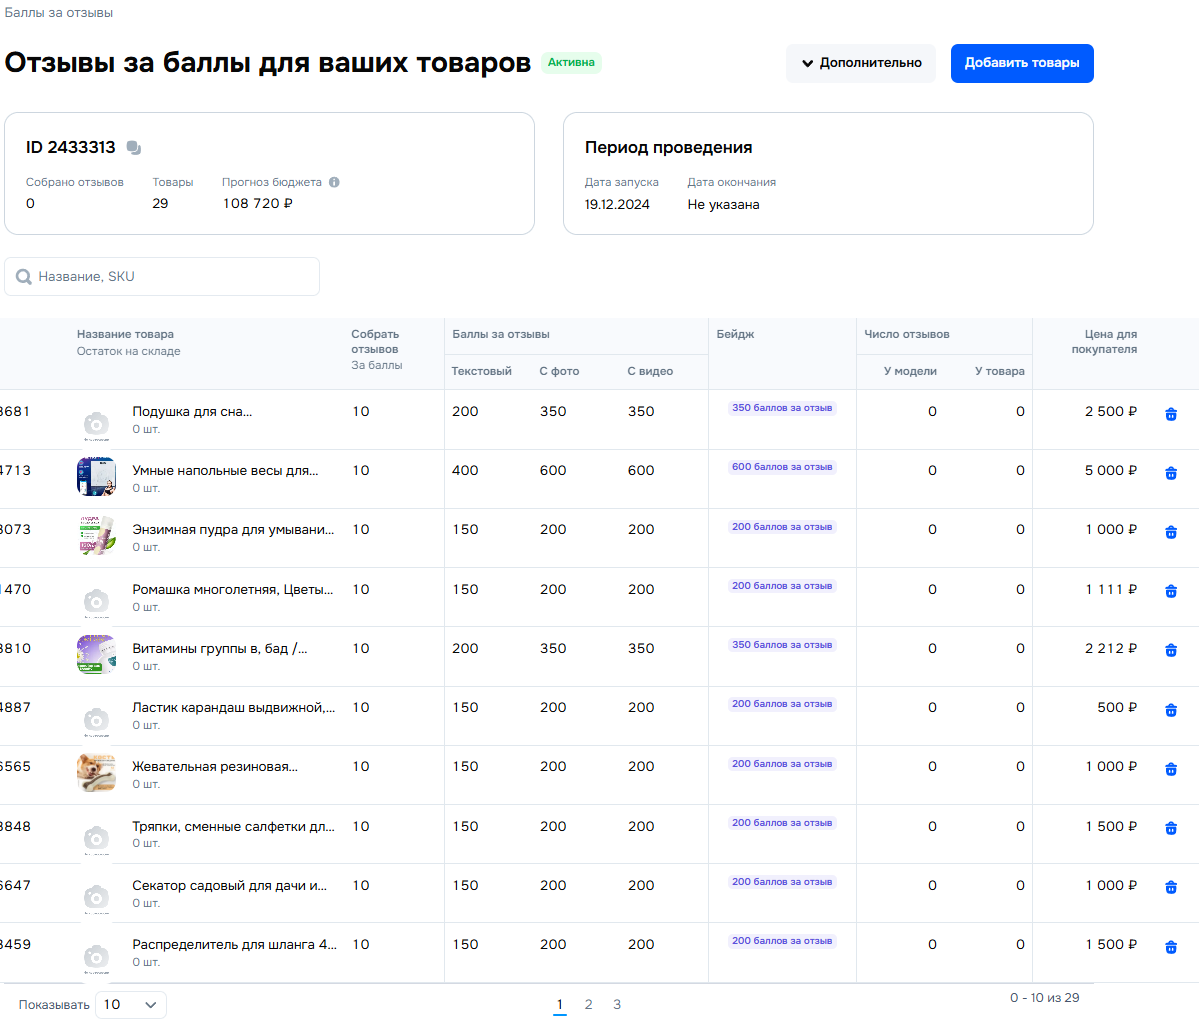Open Энзимная пудра для умывания name
Screen dimensions: 1199x1023
click(233, 529)
